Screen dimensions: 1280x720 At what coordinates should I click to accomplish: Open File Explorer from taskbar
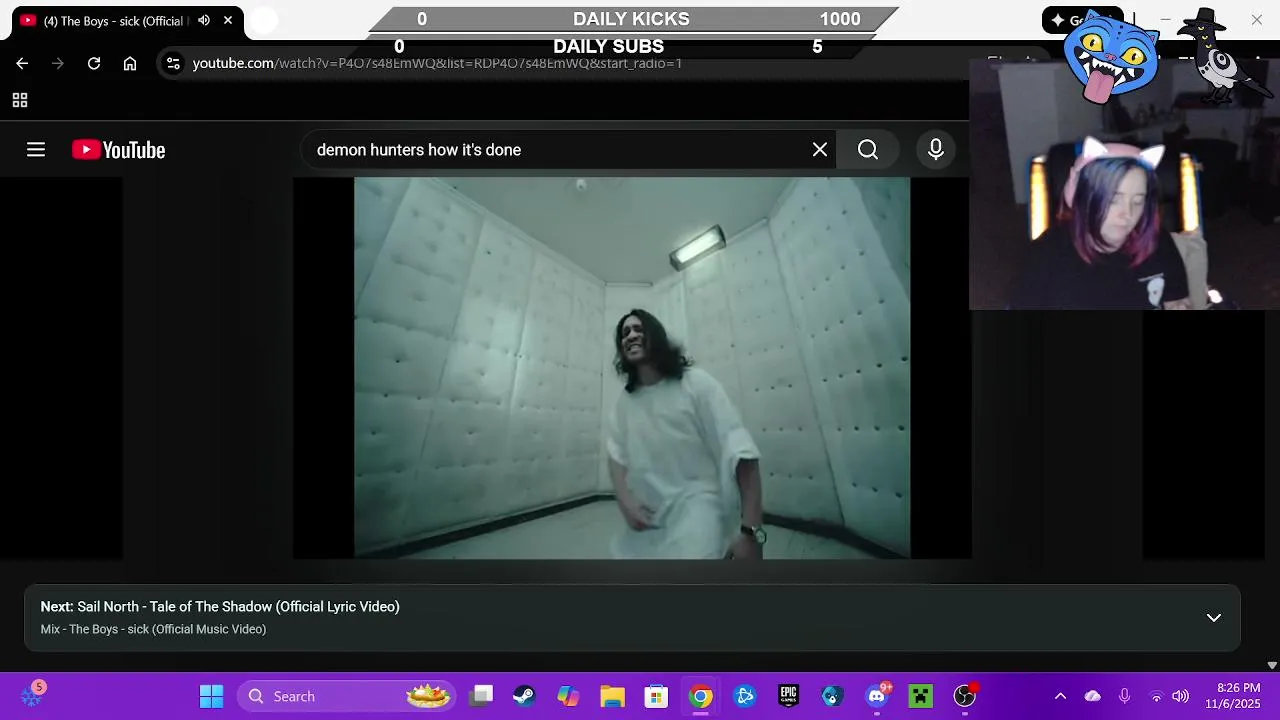click(612, 696)
